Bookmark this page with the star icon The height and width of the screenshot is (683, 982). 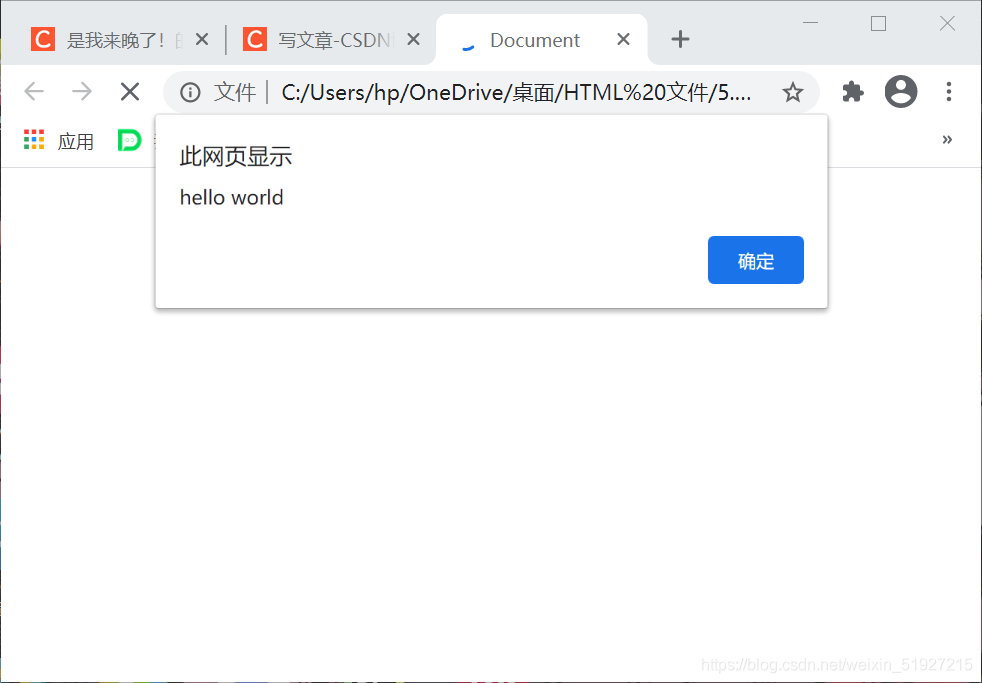click(x=793, y=91)
